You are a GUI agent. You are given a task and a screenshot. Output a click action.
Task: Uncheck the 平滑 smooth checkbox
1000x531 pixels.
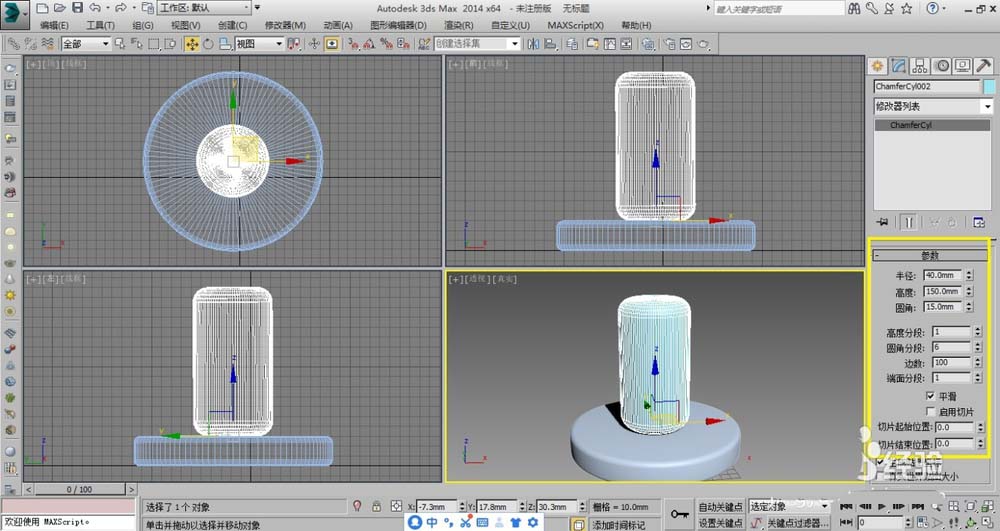(x=931, y=396)
